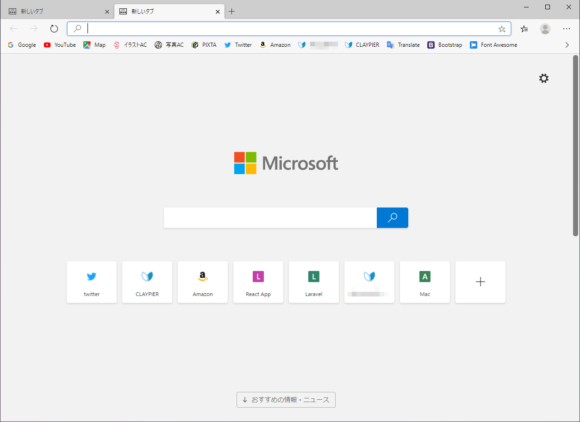
Task: Open the twitter quick link tile
Action: [92, 282]
